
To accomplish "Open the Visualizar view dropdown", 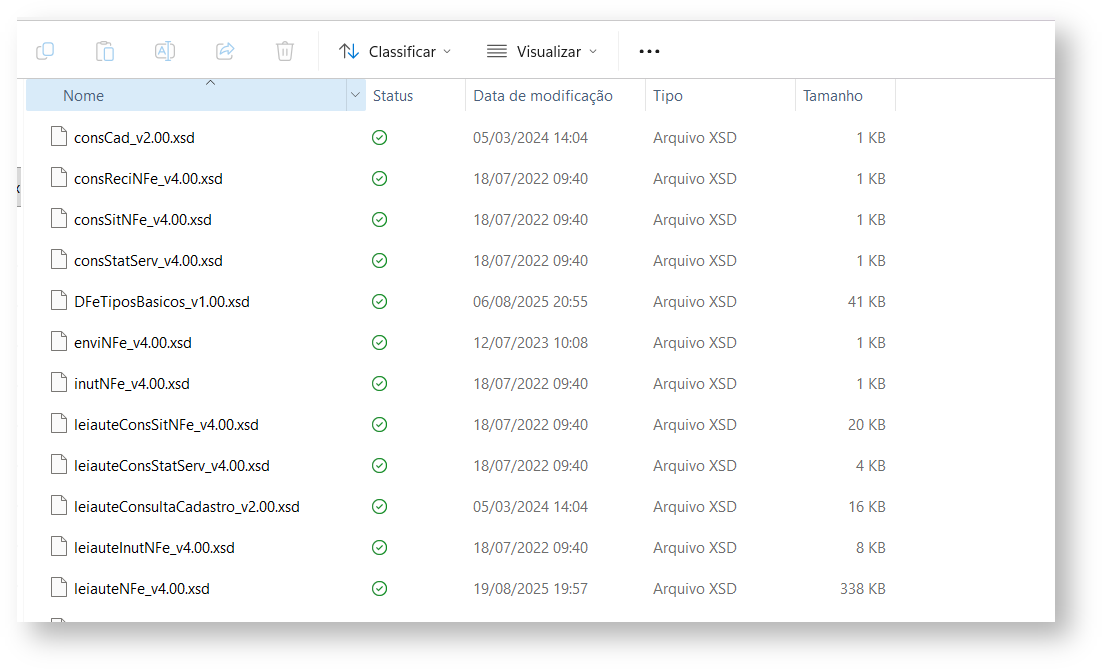I will (x=542, y=51).
